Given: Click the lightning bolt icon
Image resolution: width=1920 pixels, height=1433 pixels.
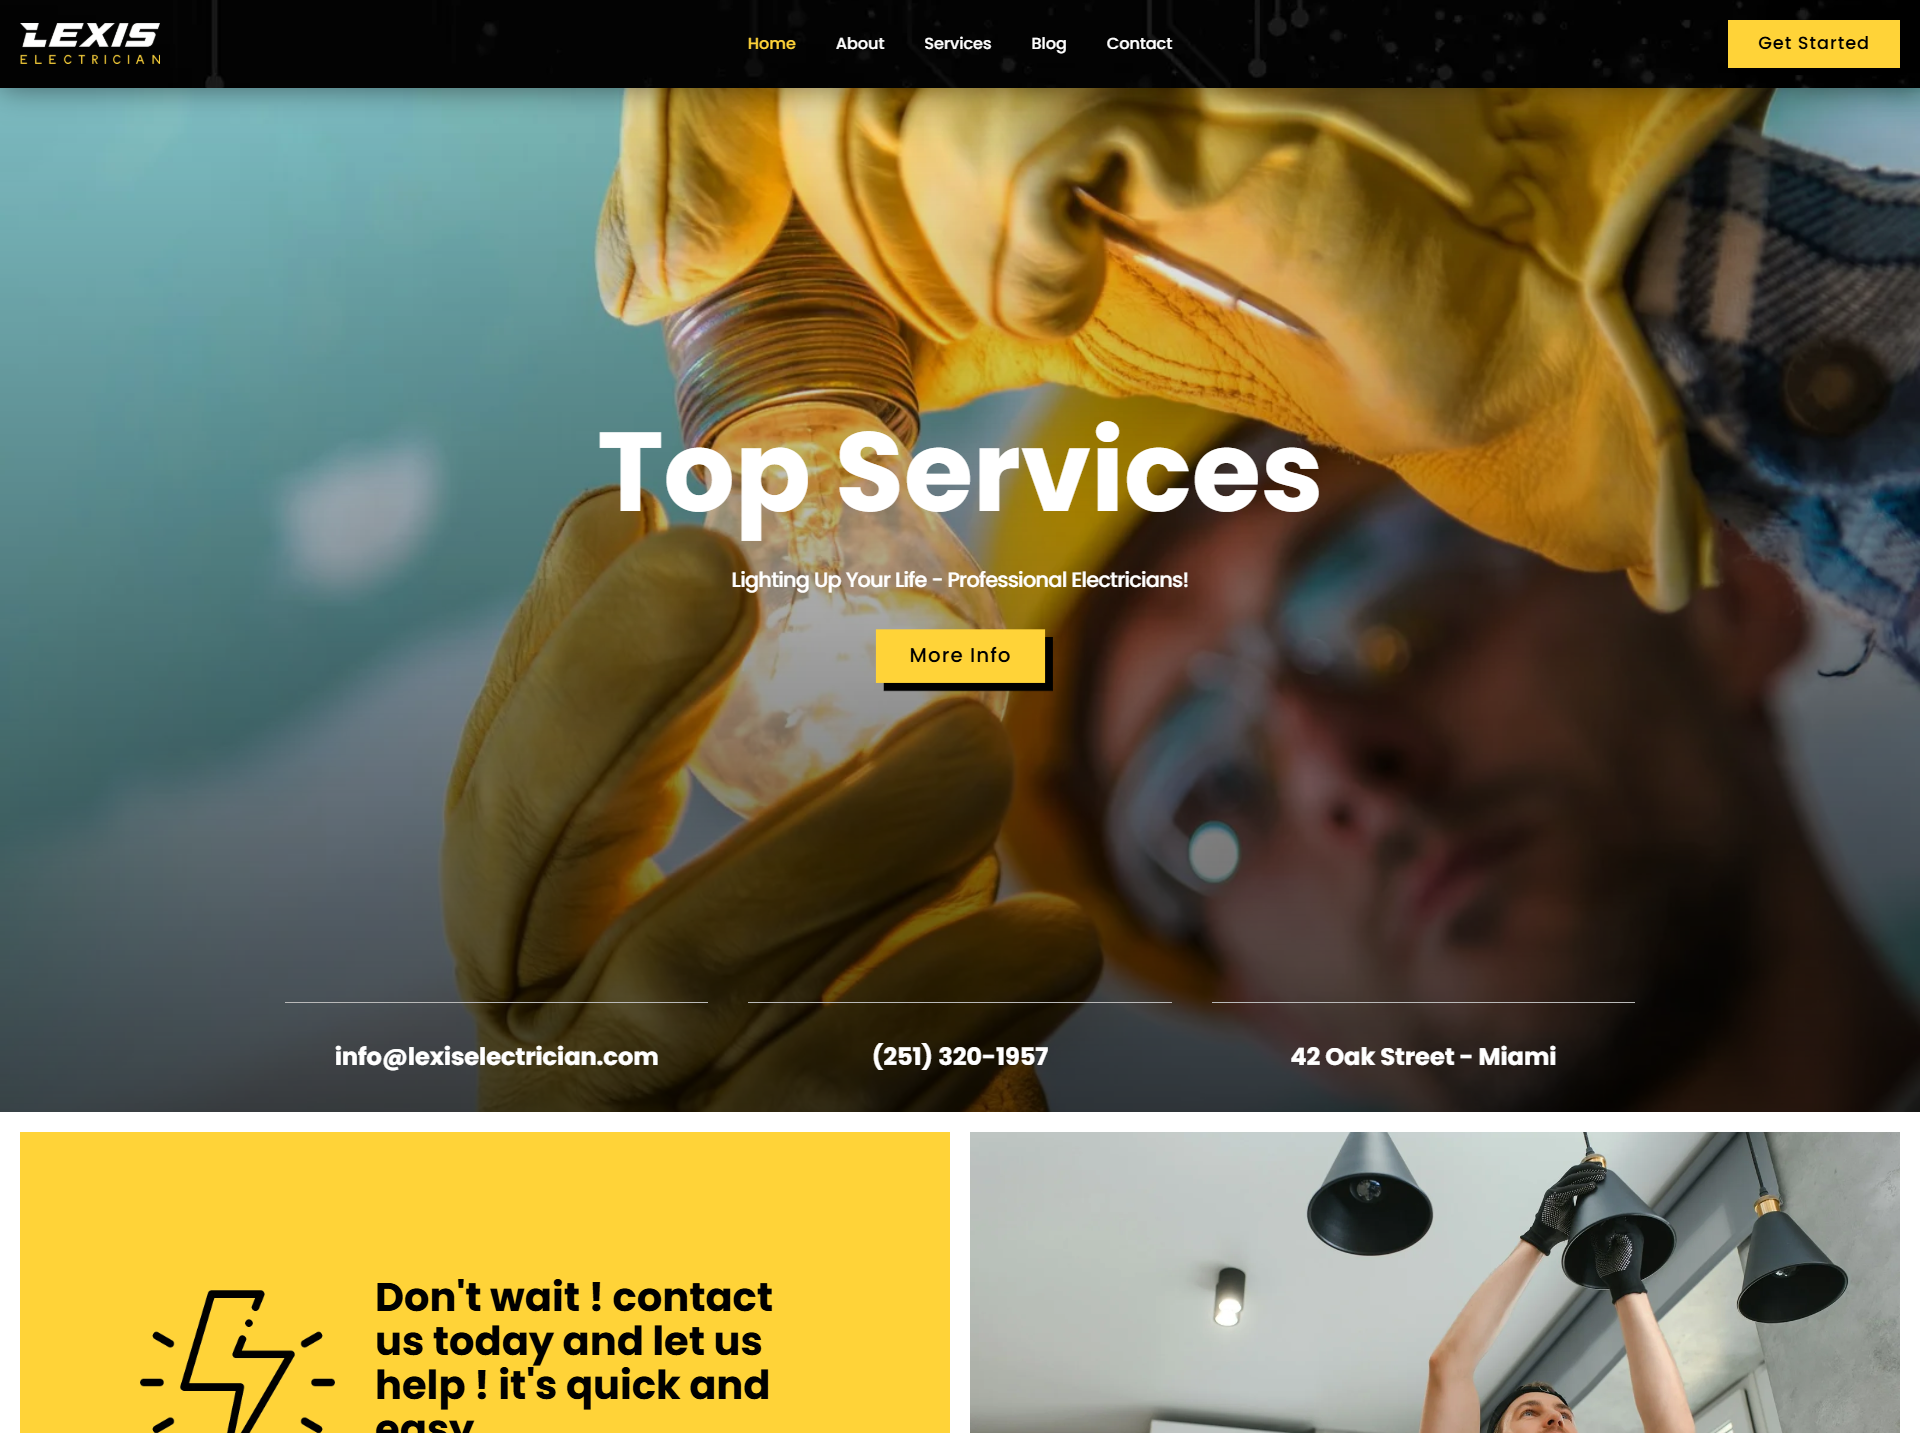Looking at the screenshot, I should coord(237,1361).
